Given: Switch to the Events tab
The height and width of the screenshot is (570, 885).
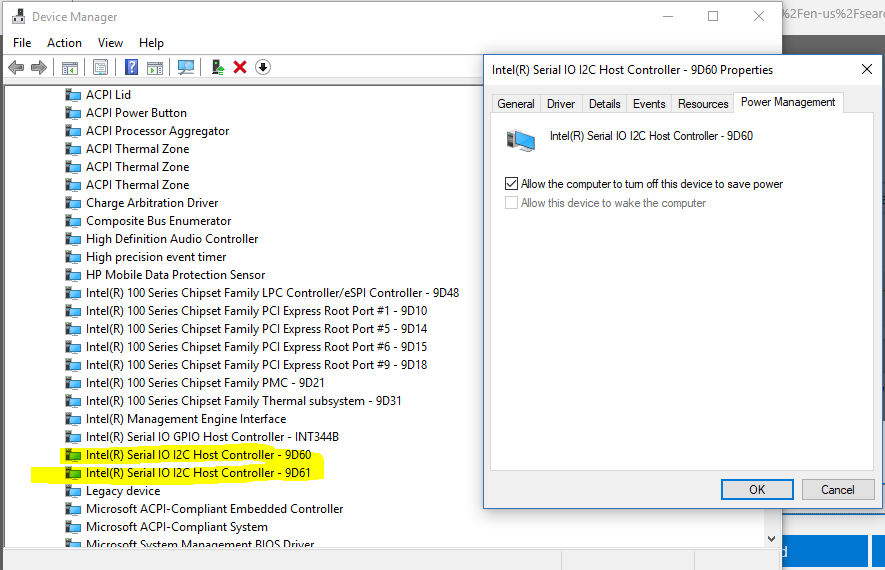Looking at the screenshot, I should click(649, 104).
